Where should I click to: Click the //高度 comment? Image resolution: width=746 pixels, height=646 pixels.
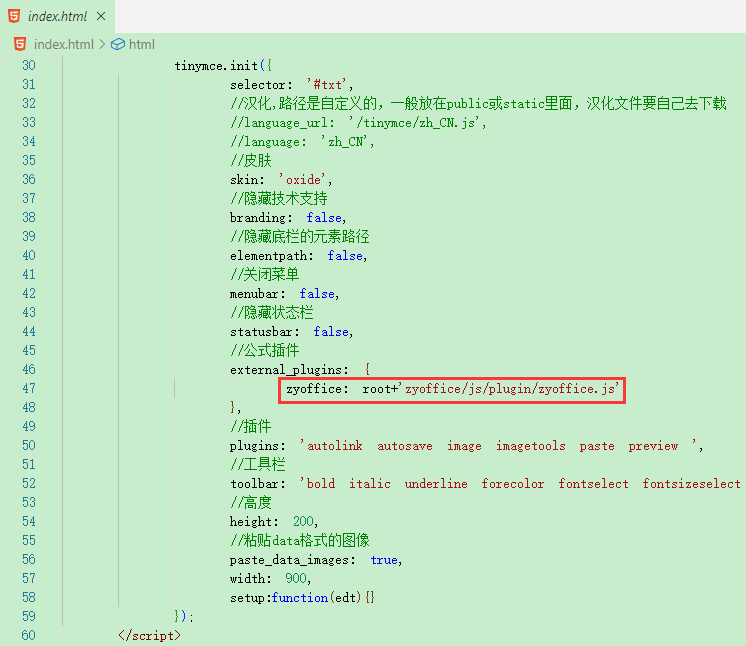(251, 502)
